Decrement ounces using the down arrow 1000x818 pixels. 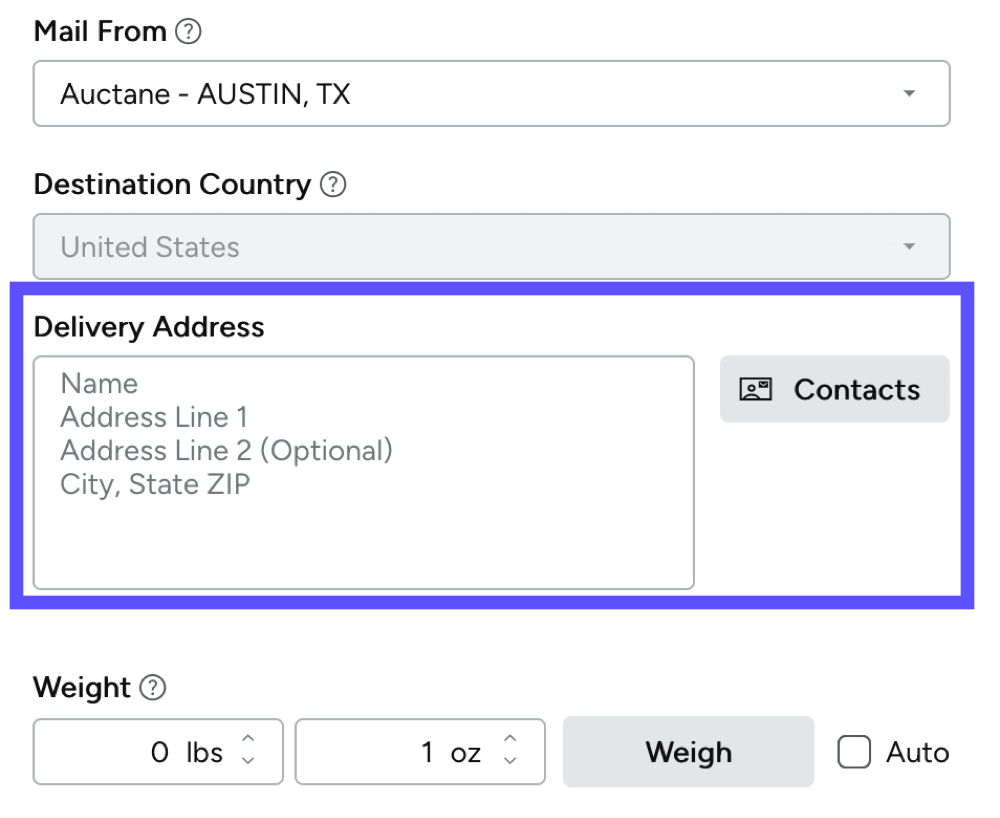click(511, 761)
